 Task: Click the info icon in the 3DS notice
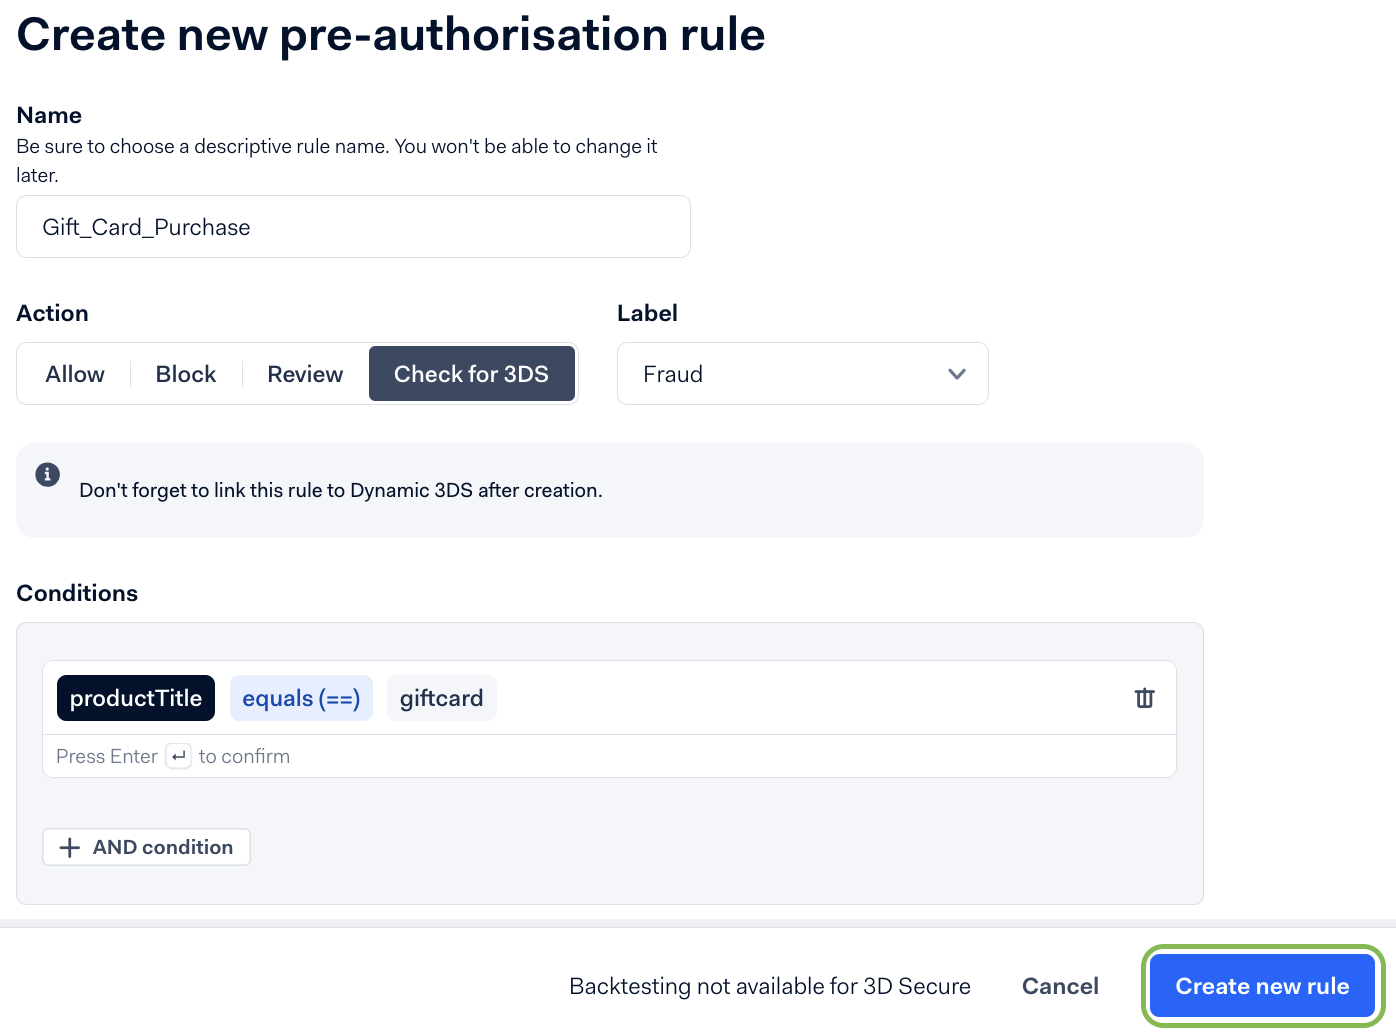[48, 474]
